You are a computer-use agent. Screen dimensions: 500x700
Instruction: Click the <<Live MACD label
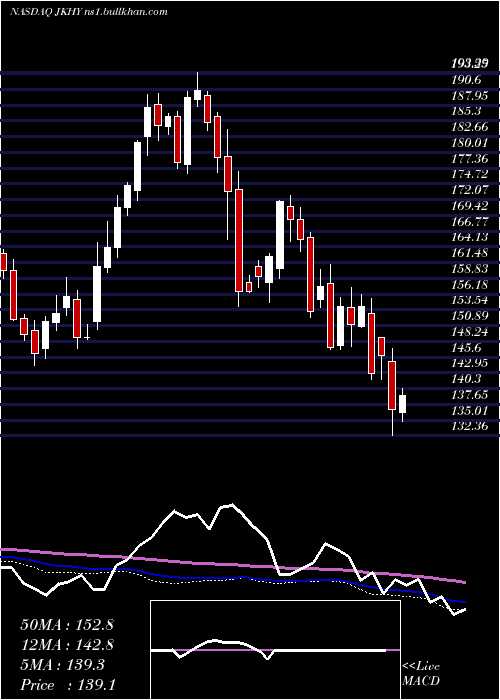pos(421,673)
